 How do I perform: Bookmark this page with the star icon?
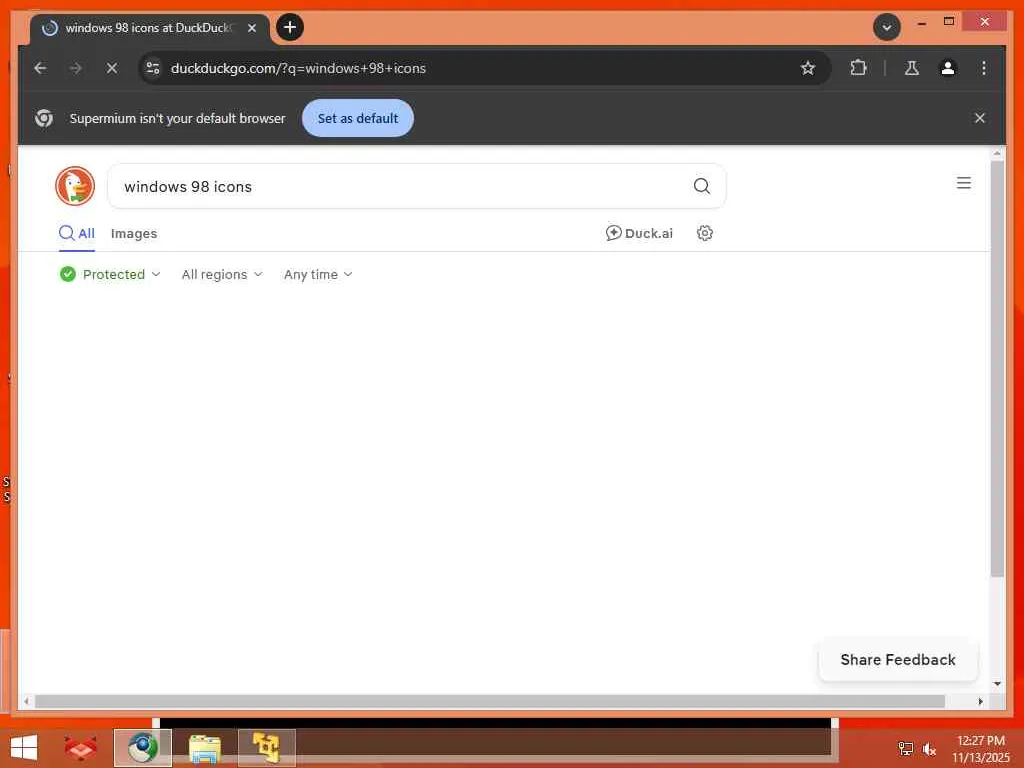(808, 68)
